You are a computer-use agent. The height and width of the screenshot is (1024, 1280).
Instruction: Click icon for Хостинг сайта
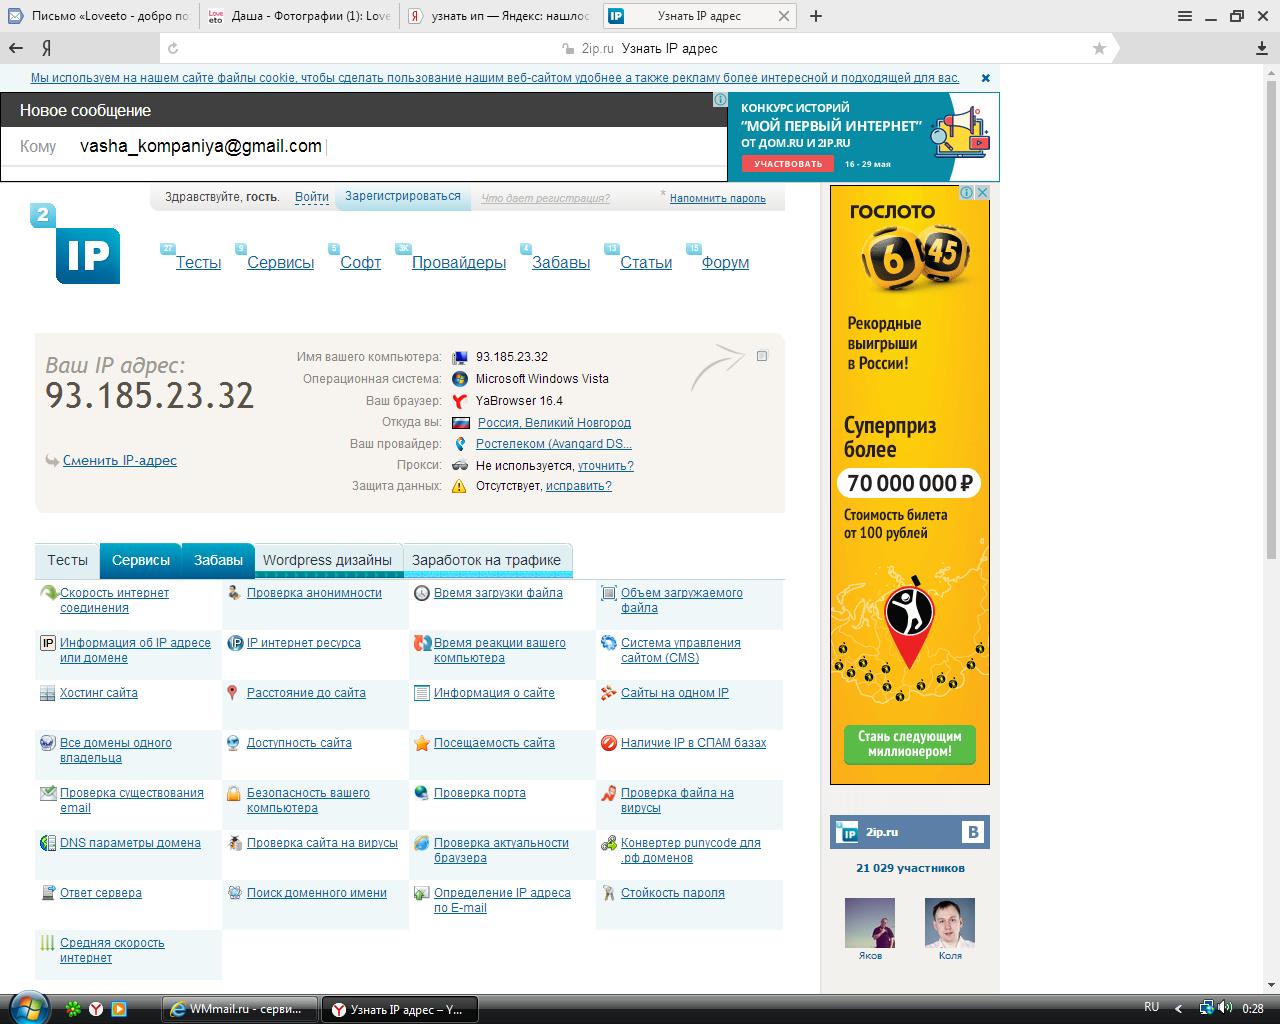coord(47,693)
